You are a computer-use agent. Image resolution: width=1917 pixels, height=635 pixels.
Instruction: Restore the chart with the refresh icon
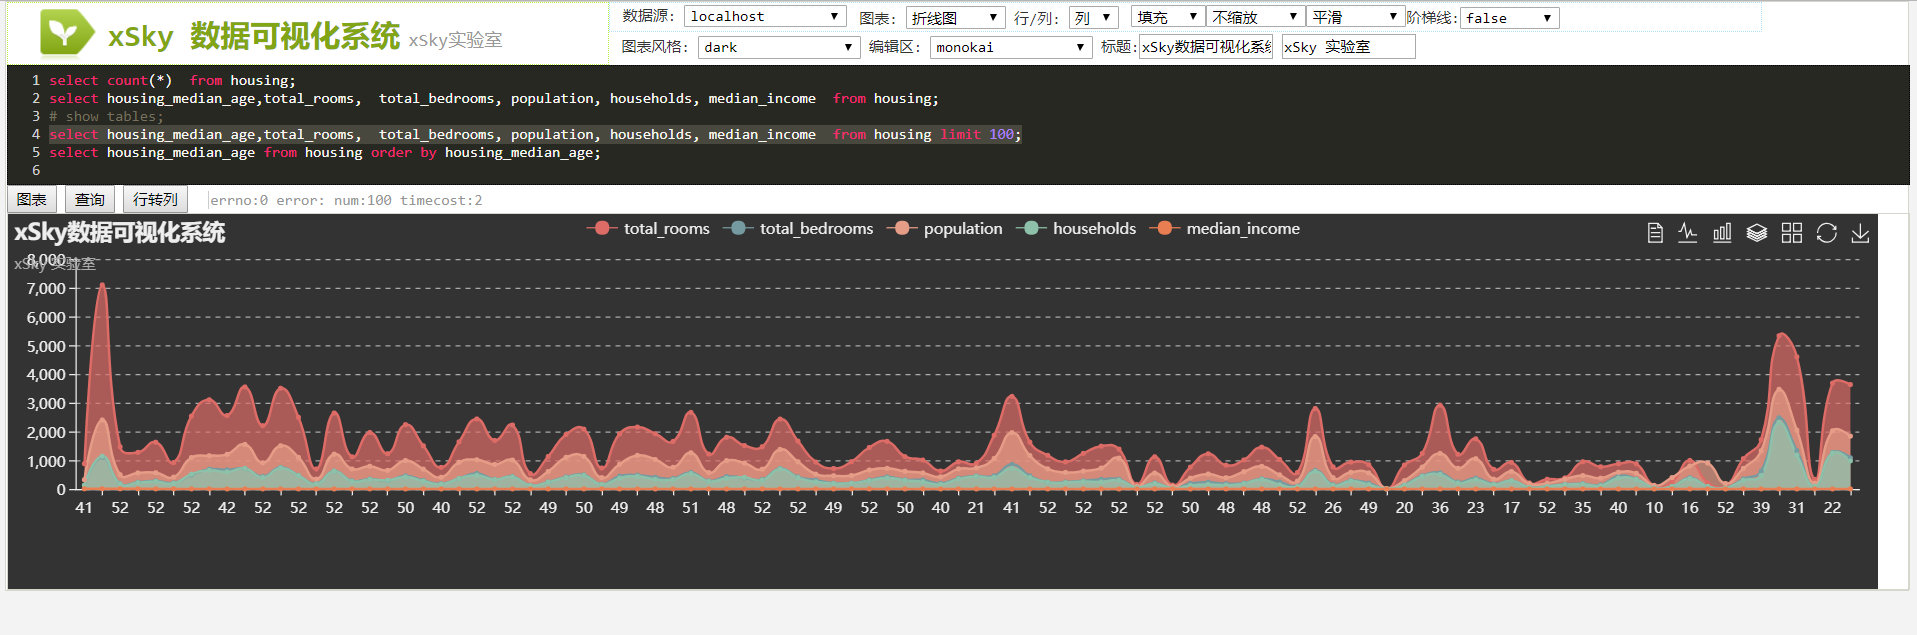[1827, 233]
